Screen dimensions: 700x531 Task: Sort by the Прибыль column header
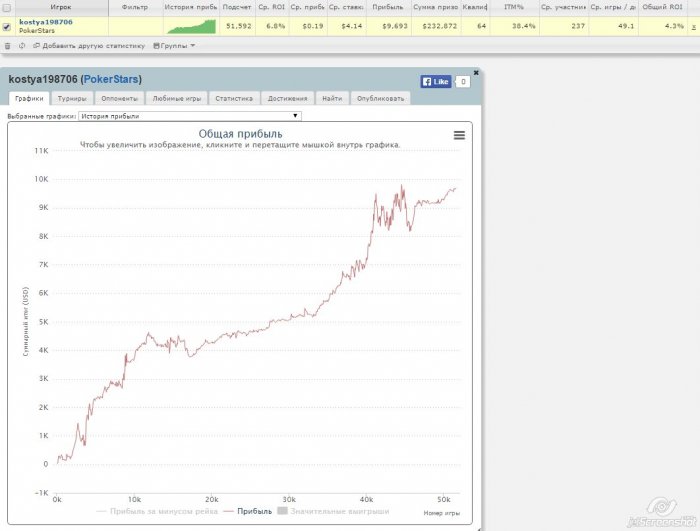tap(388, 7)
